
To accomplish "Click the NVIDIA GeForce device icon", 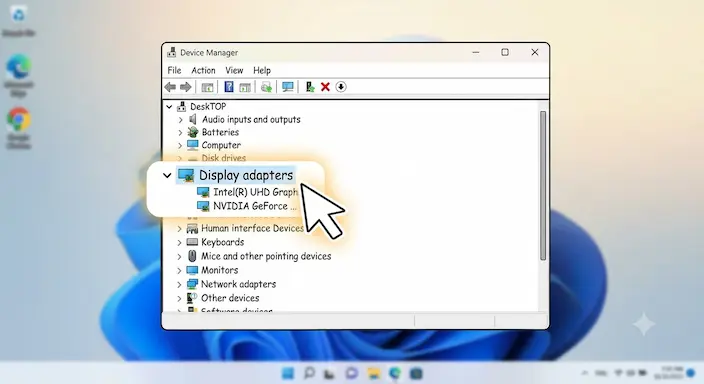I will click(203, 206).
